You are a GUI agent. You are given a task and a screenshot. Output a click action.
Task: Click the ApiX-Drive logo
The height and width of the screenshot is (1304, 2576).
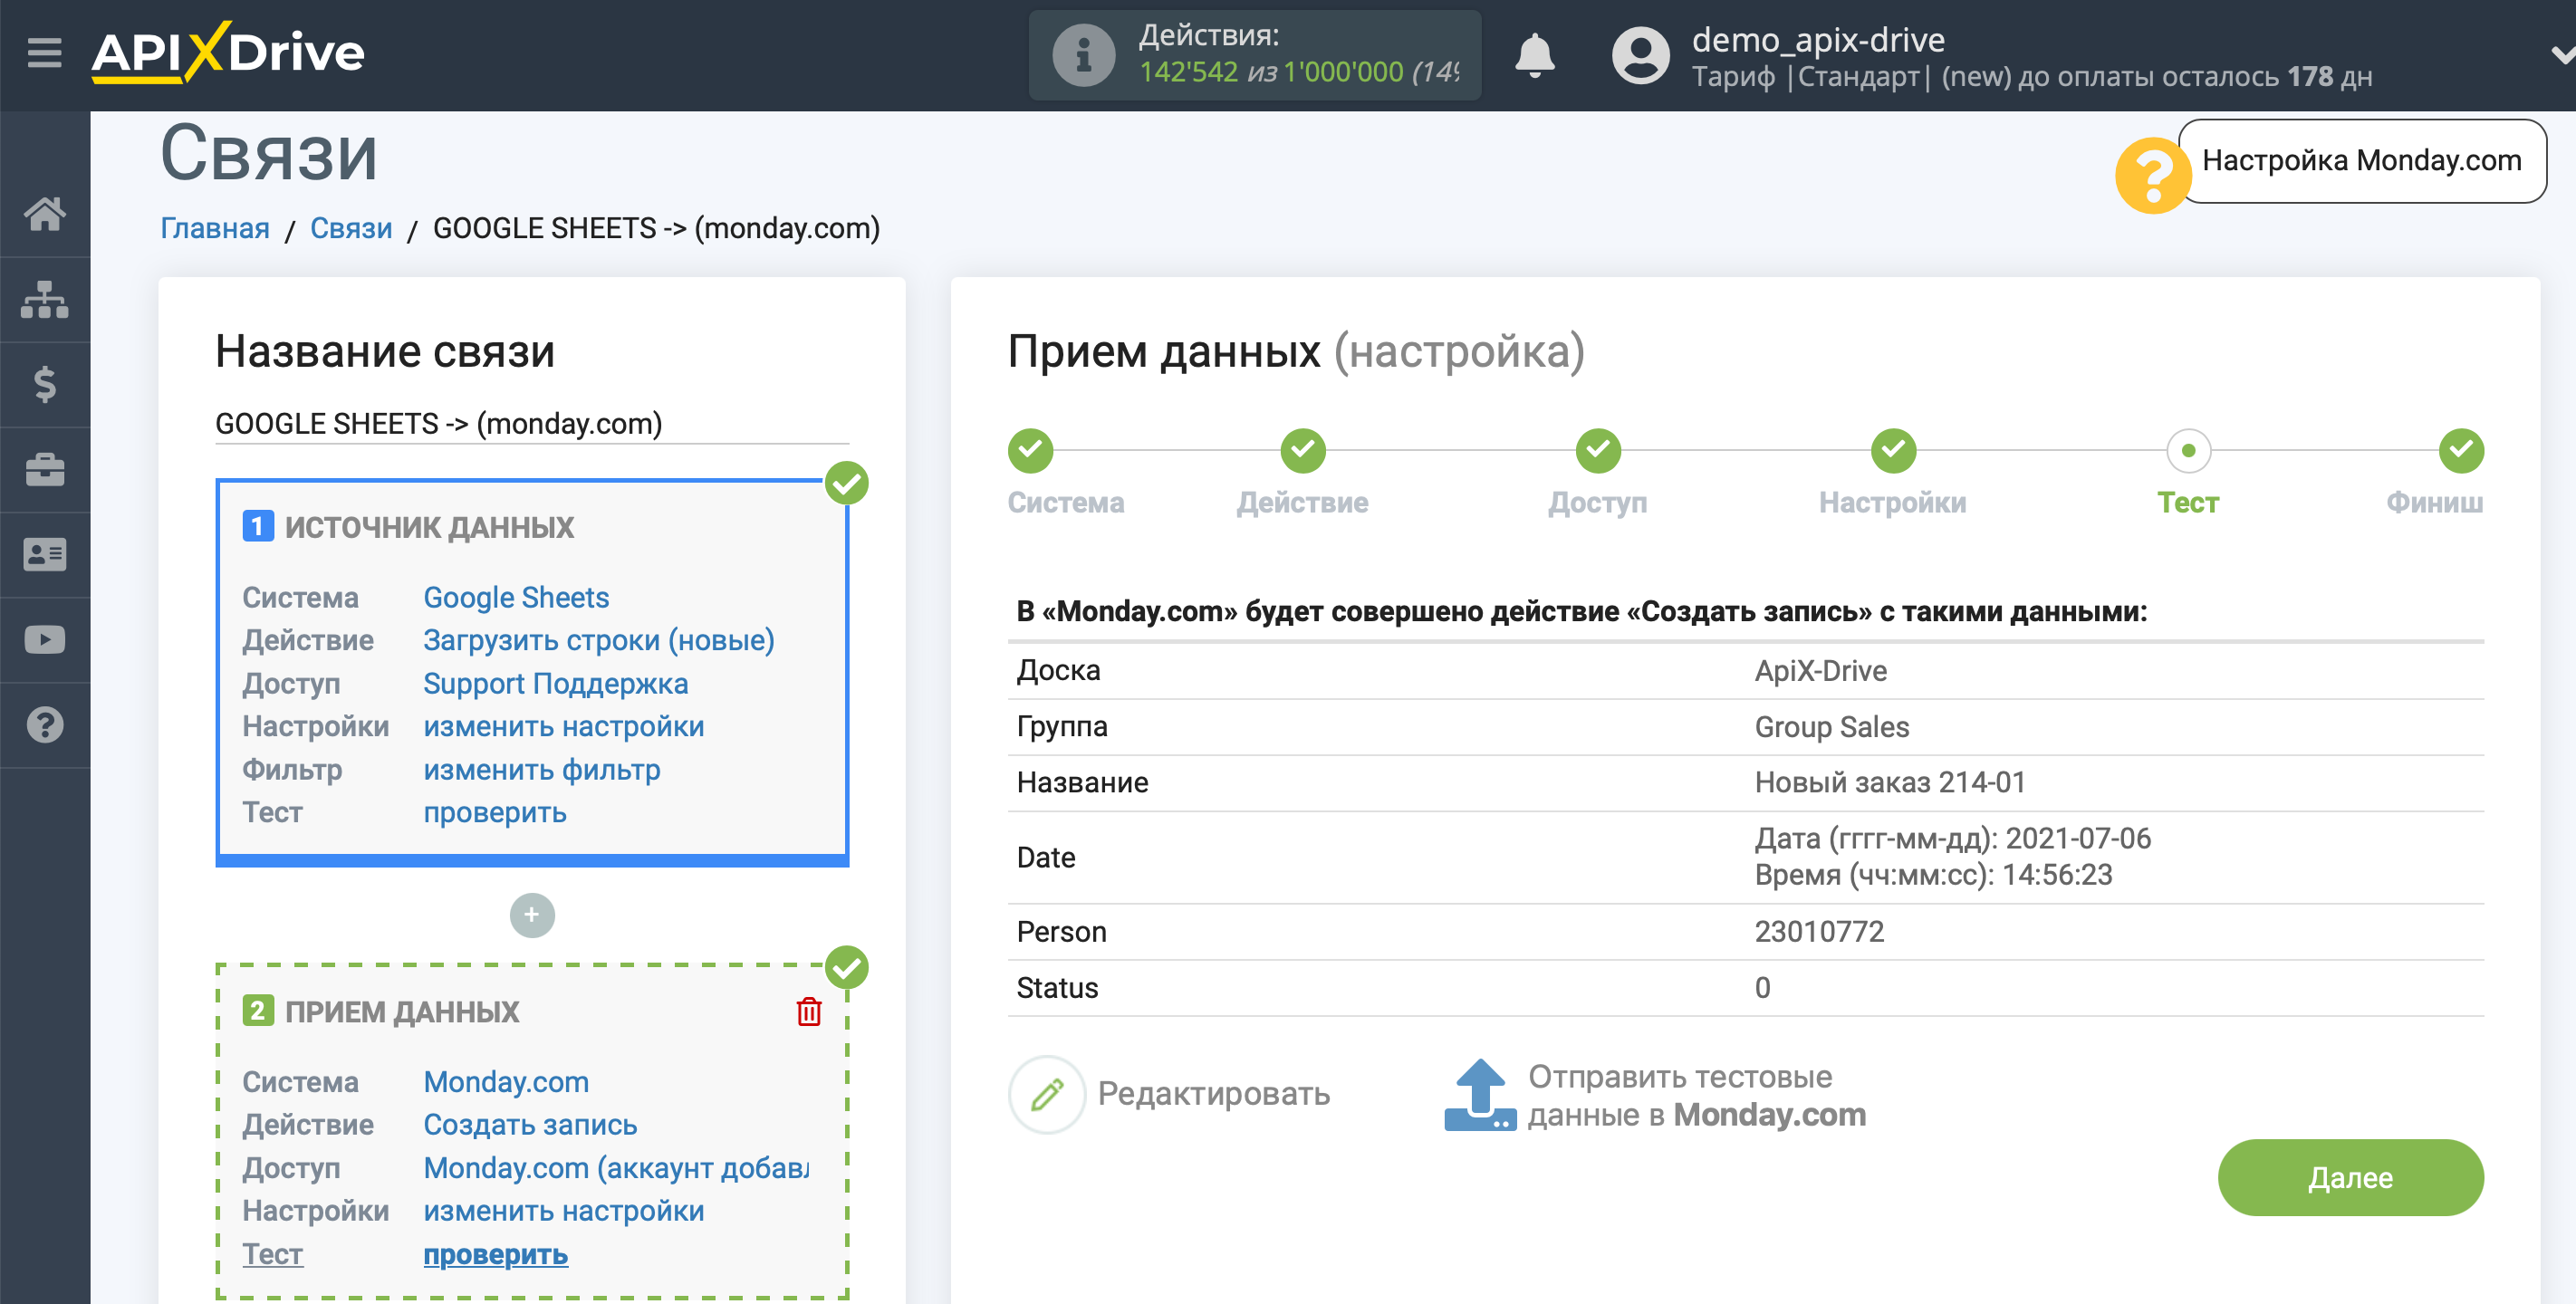point(228,52)
